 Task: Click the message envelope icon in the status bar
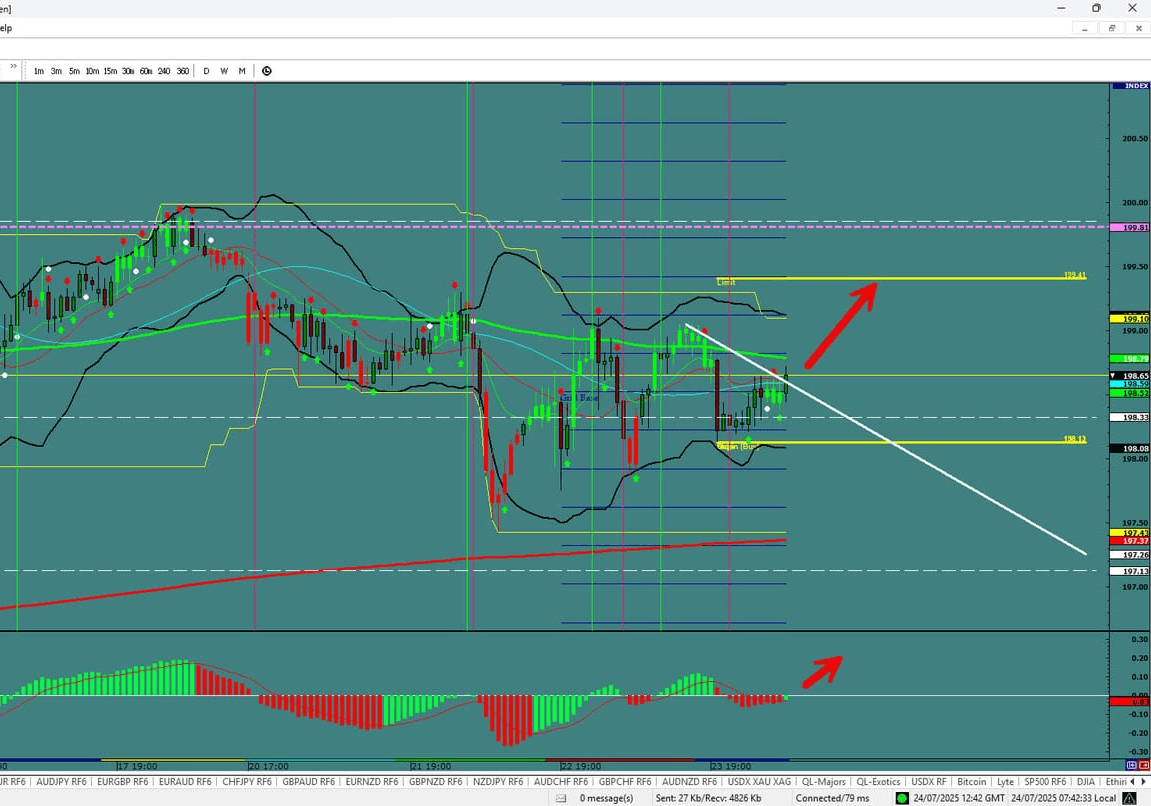[563, 798]
